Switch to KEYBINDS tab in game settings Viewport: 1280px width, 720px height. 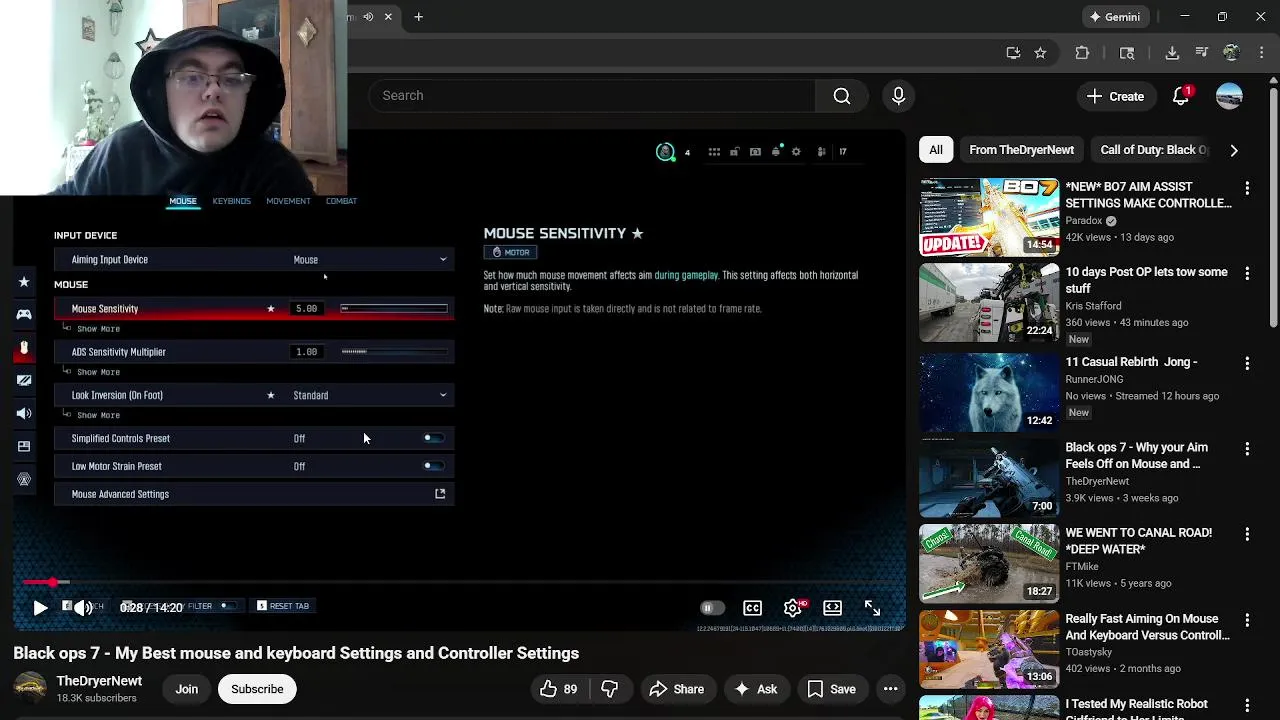click(x=231, y=201)
